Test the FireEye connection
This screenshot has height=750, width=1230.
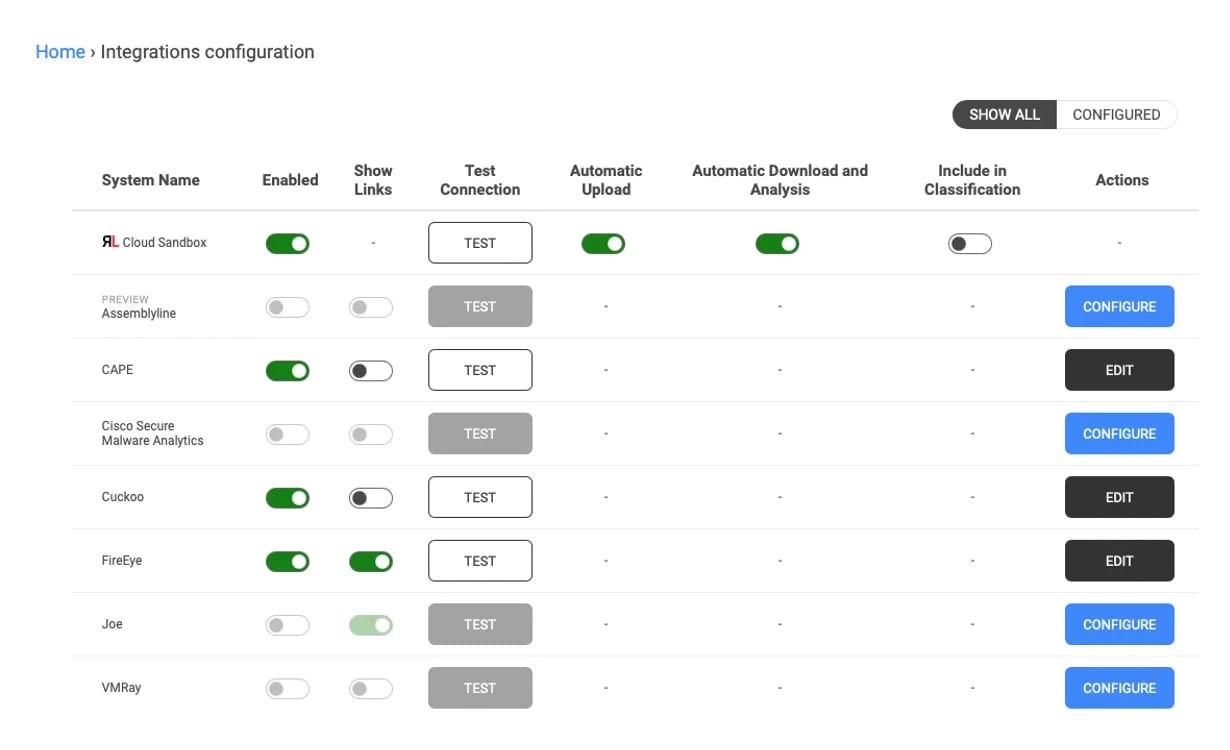tap(480, 561)
